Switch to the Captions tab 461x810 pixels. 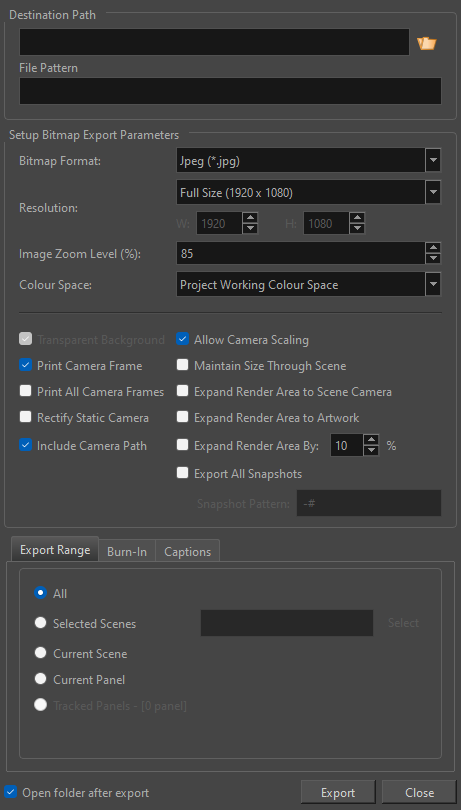[x=188, y=551]
